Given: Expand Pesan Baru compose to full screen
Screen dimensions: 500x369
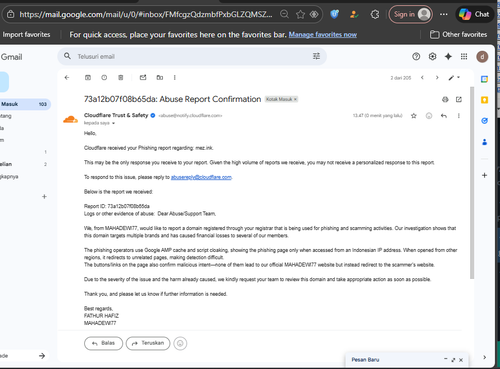Looking at the screenshot, I should [453, 360].
